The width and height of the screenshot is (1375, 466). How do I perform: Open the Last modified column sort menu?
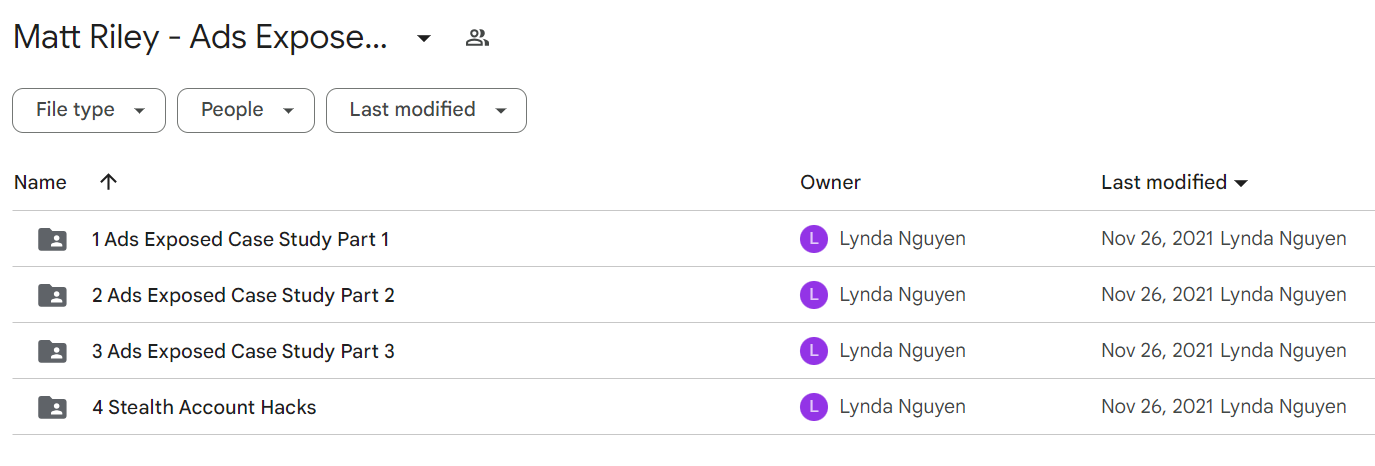pyautogui.click(x=1174, y=182)
